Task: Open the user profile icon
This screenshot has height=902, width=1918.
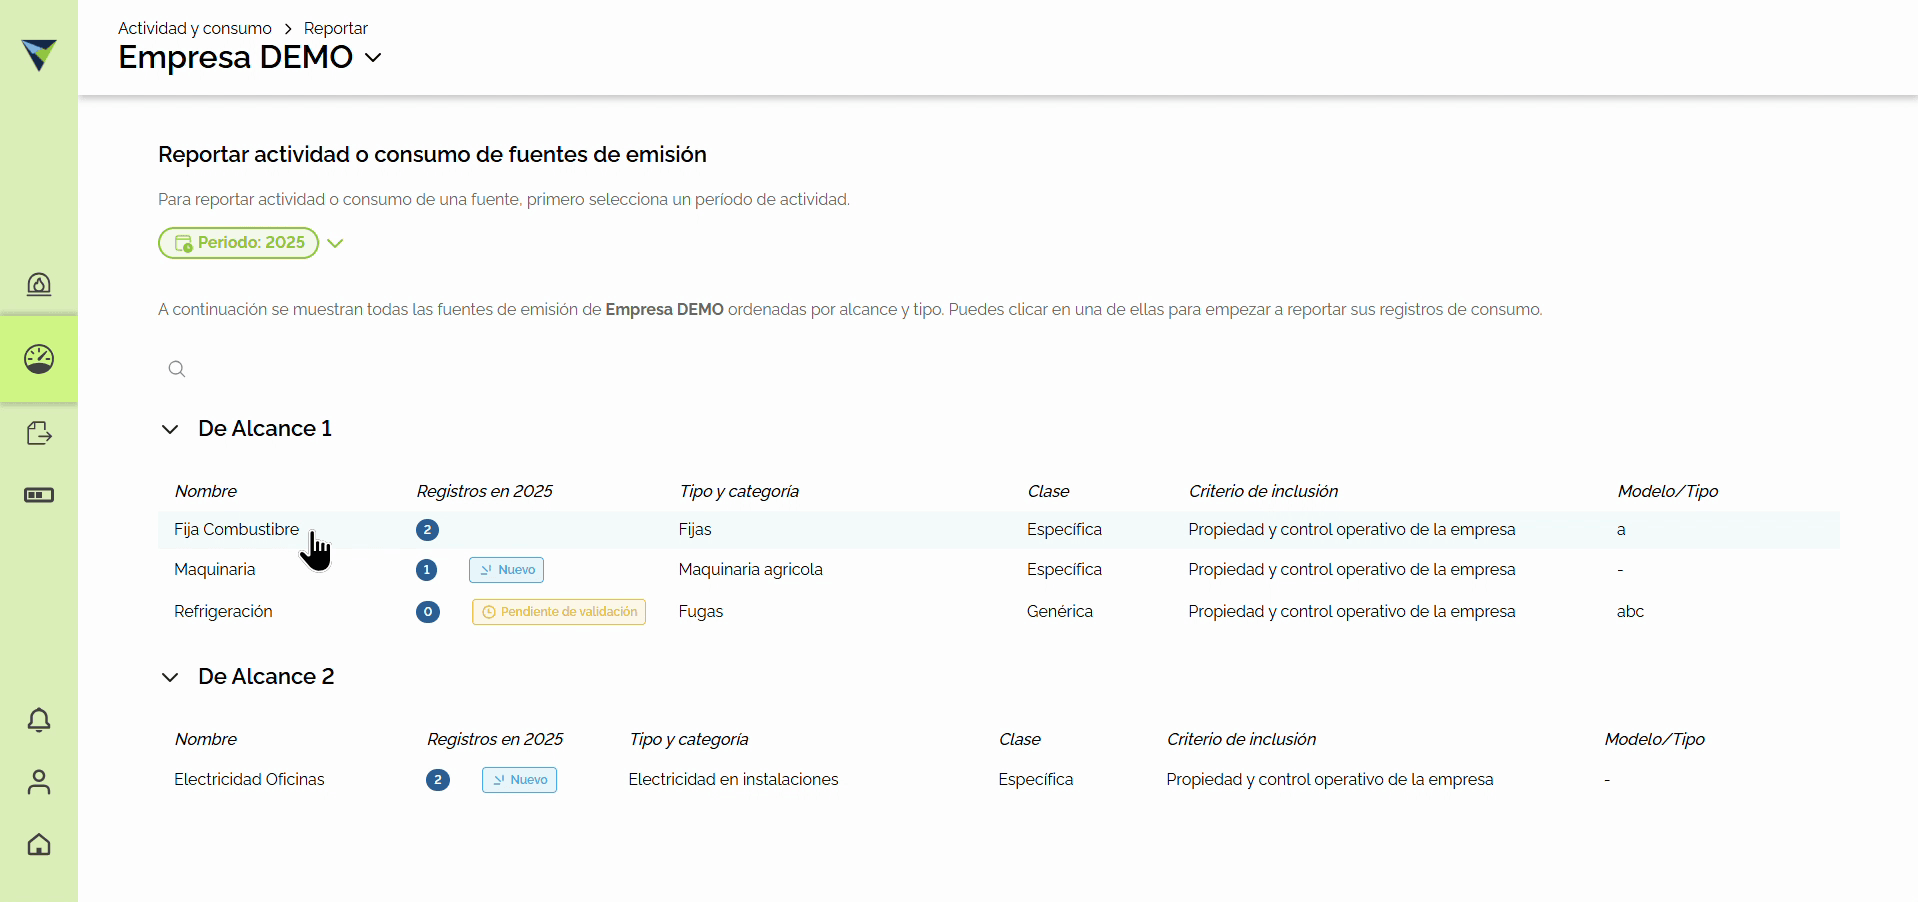Action: [x=39, y=782]
